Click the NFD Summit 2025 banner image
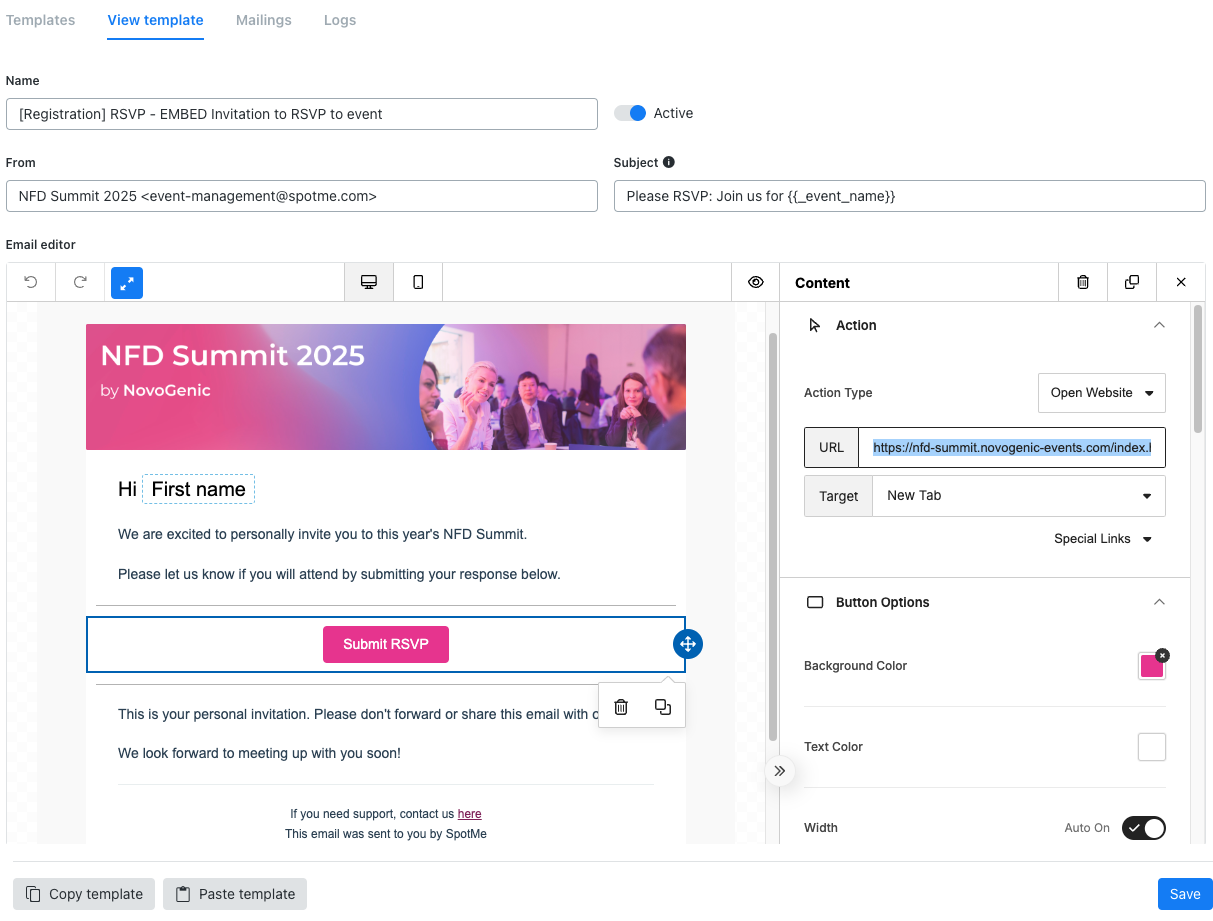 pos(386,387)
